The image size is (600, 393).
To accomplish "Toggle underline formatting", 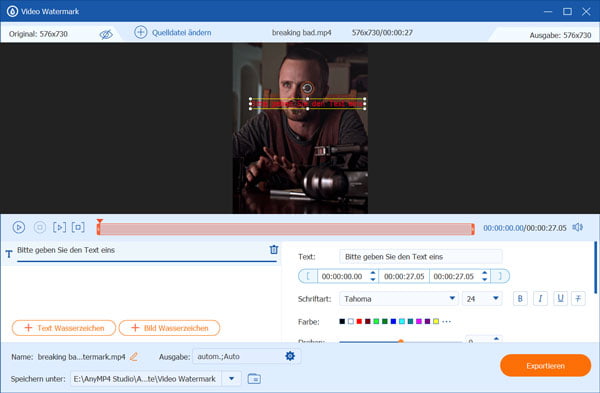I will coord(560,298).
